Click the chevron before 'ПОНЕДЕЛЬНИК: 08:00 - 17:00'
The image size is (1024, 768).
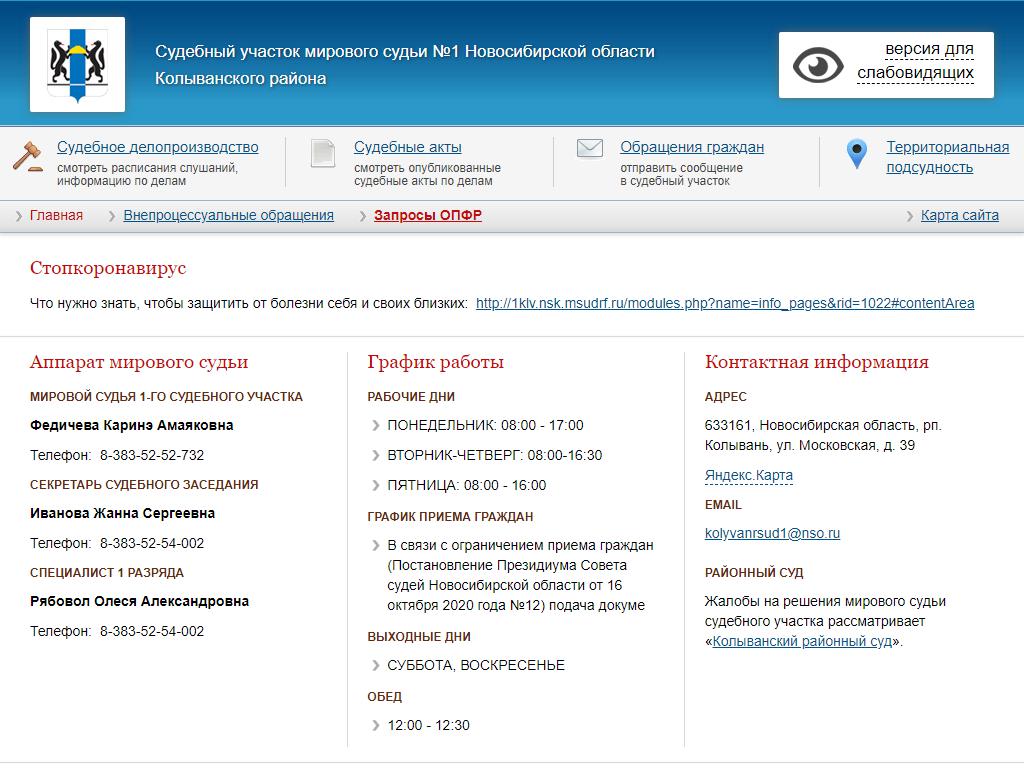(x=376, y=426)
